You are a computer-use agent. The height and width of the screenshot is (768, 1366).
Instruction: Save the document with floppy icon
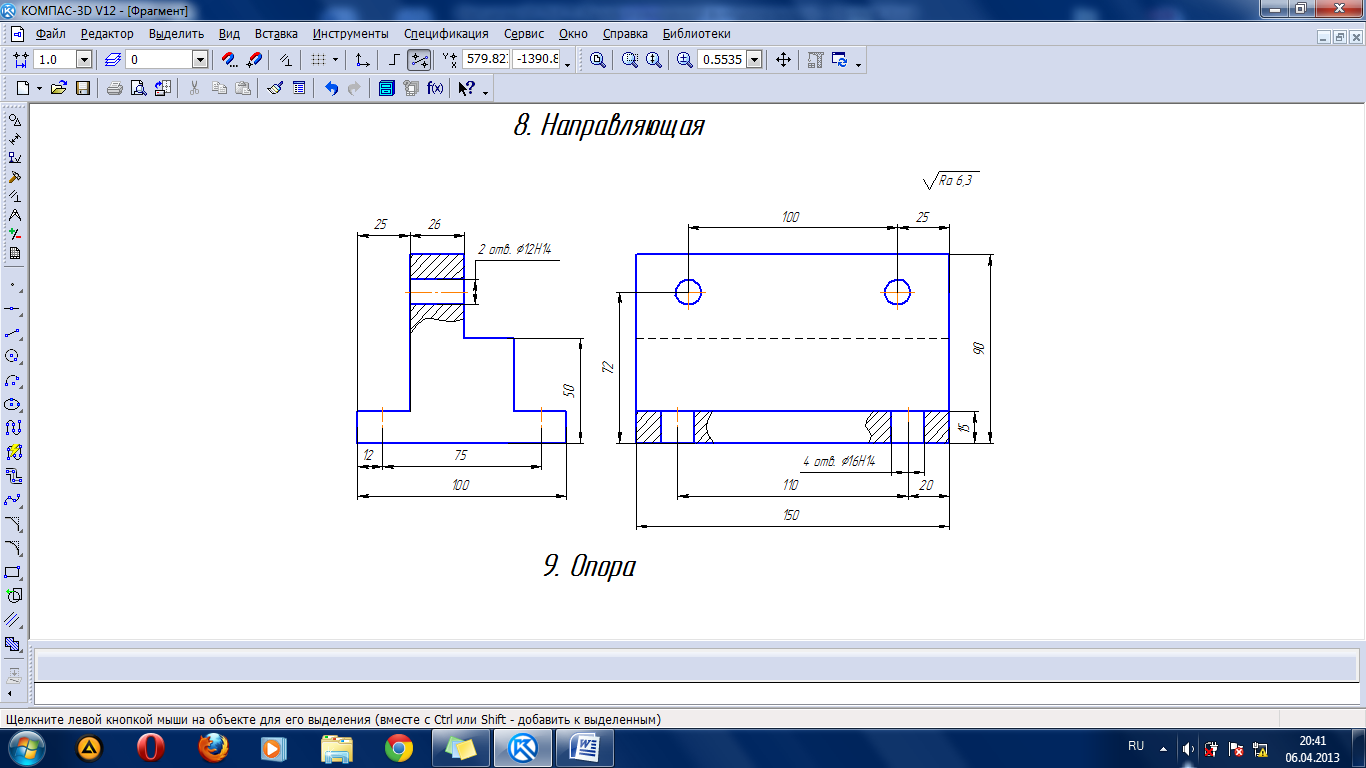click(x=83, y=88)
